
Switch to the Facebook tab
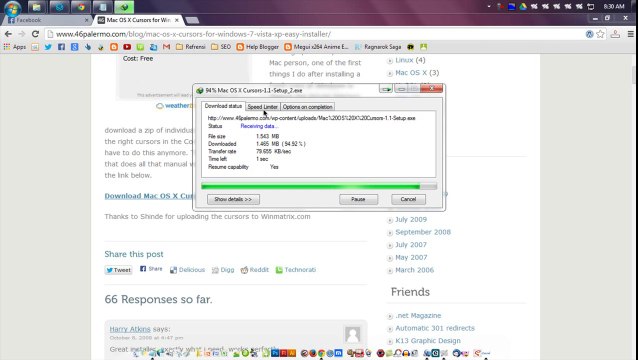(46, 20)
